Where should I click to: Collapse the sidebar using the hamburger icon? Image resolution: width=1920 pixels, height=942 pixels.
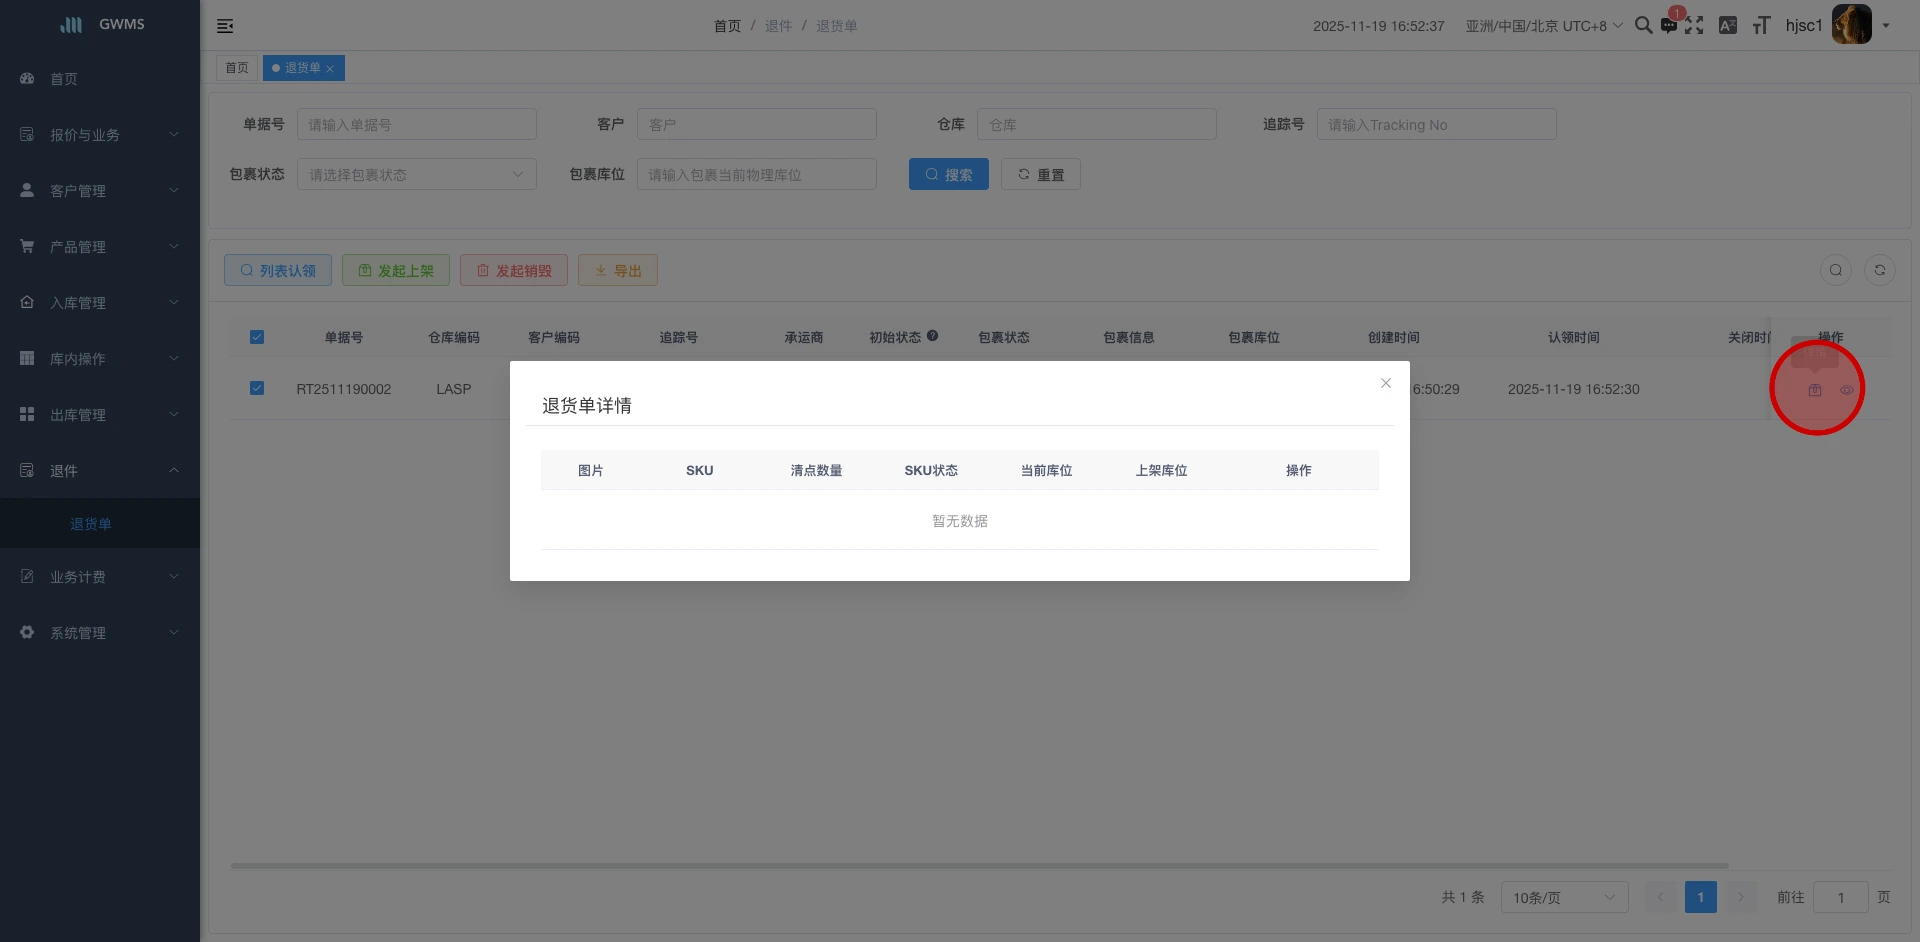click(x=225, y=26)
